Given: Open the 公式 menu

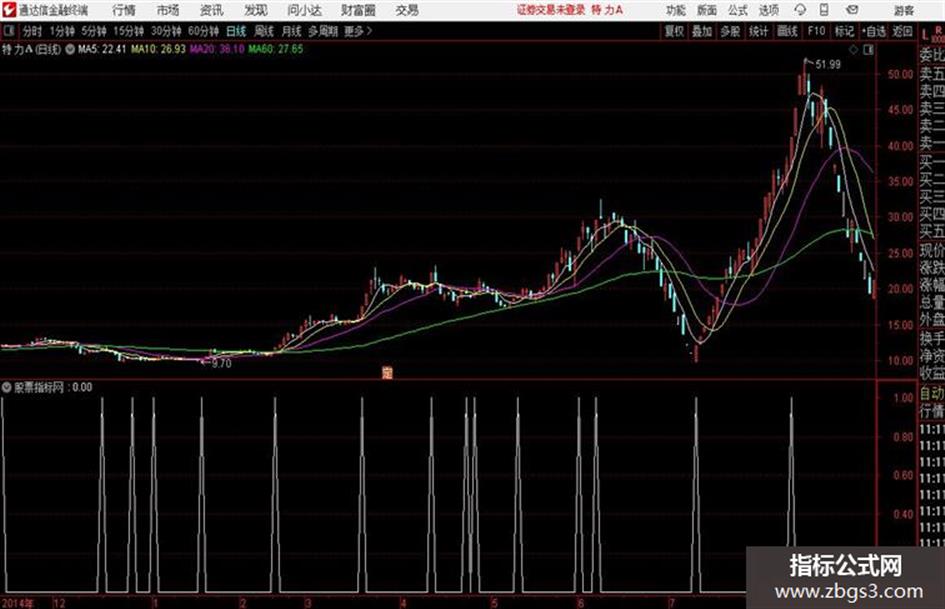Looking at the screenshot, I should tap(738, 10).
